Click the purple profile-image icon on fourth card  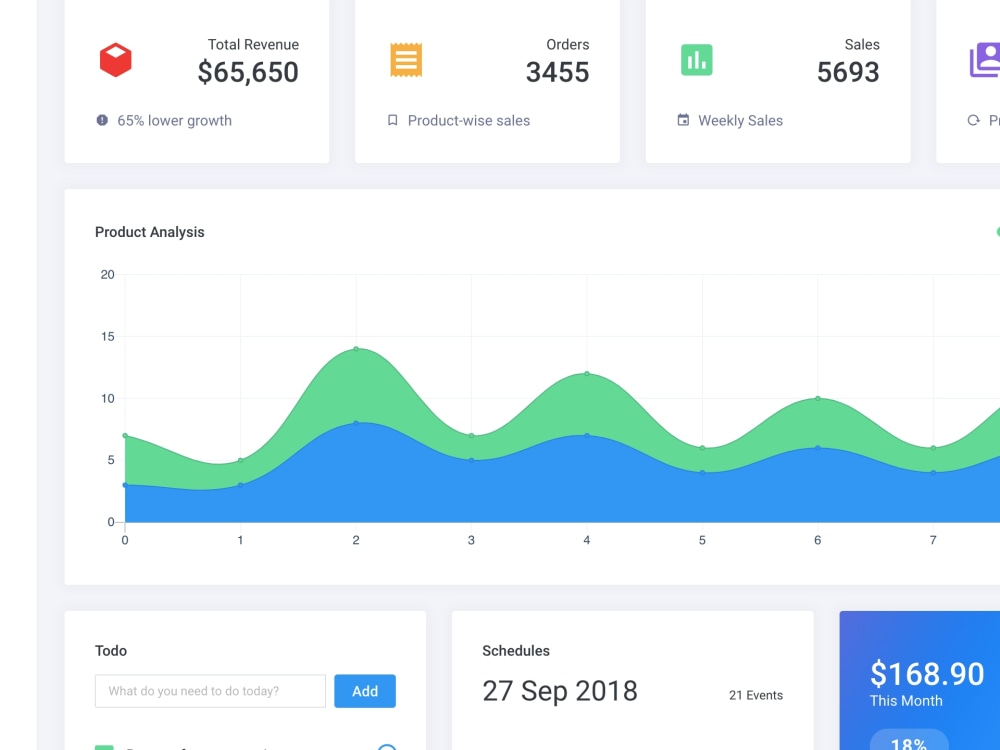(x=985, y=61)
